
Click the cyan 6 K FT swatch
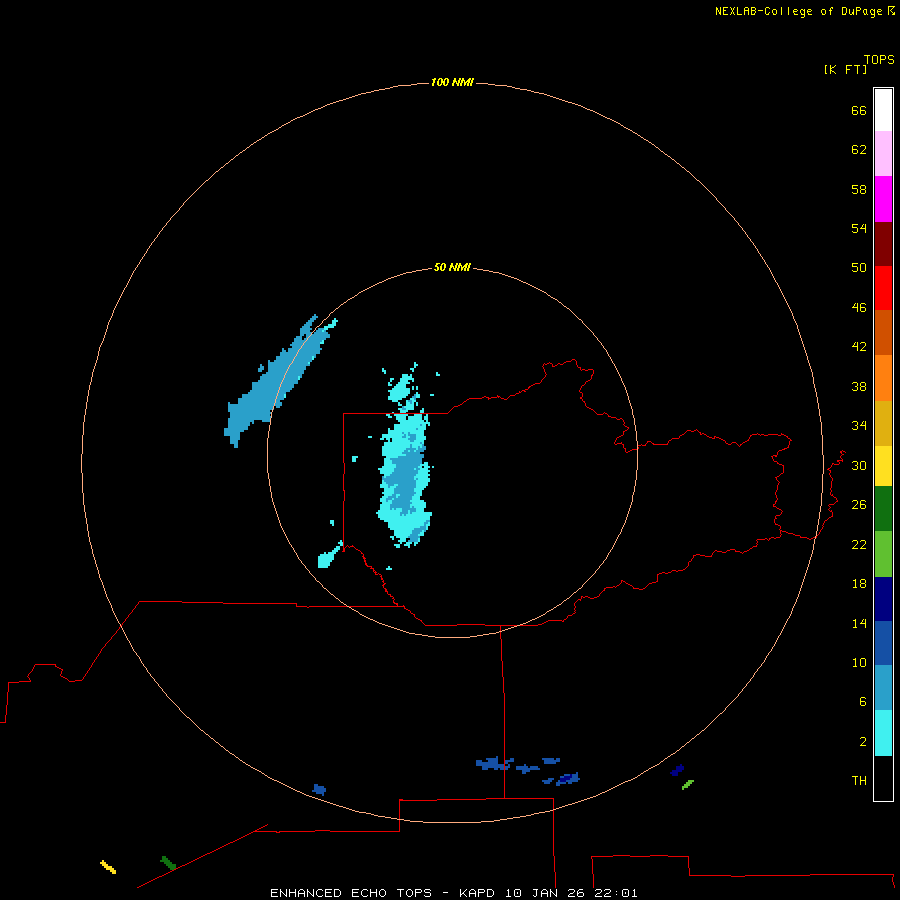(x=883, y=733)
